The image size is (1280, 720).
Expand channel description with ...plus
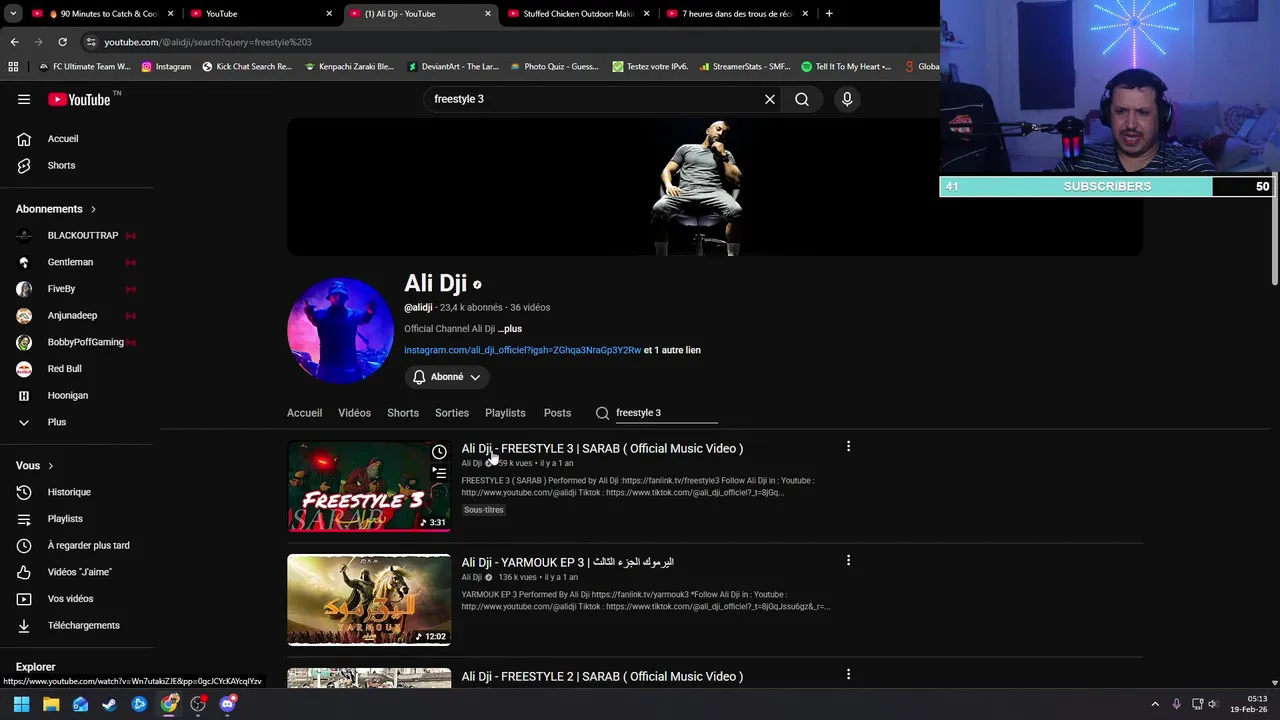[x=510, y=329]
